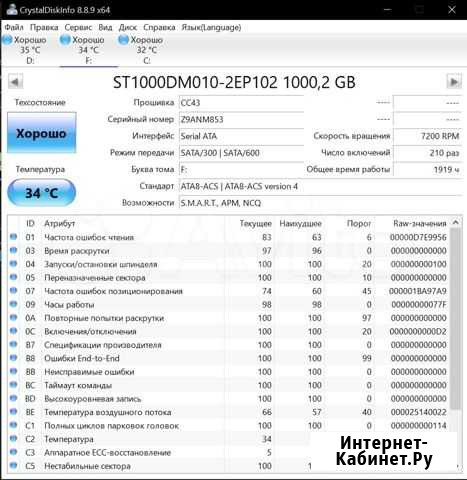467x480 pixels.
Task: Click status icon for attribute C5
Action: [x=13, y=465]
